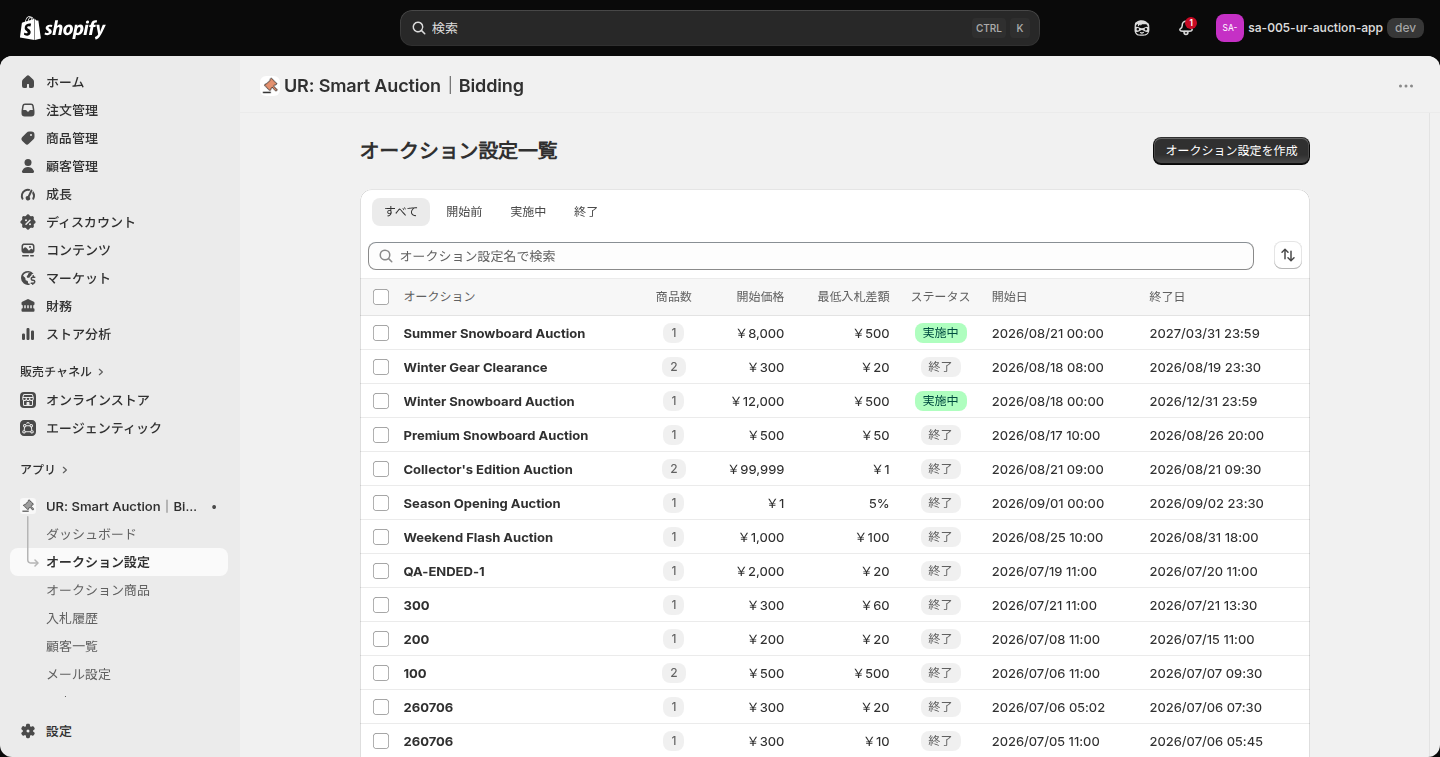This screenshot has height=757, width=1440.
Task: Open 商品管理 products tag icon
Action: (28, 138)
